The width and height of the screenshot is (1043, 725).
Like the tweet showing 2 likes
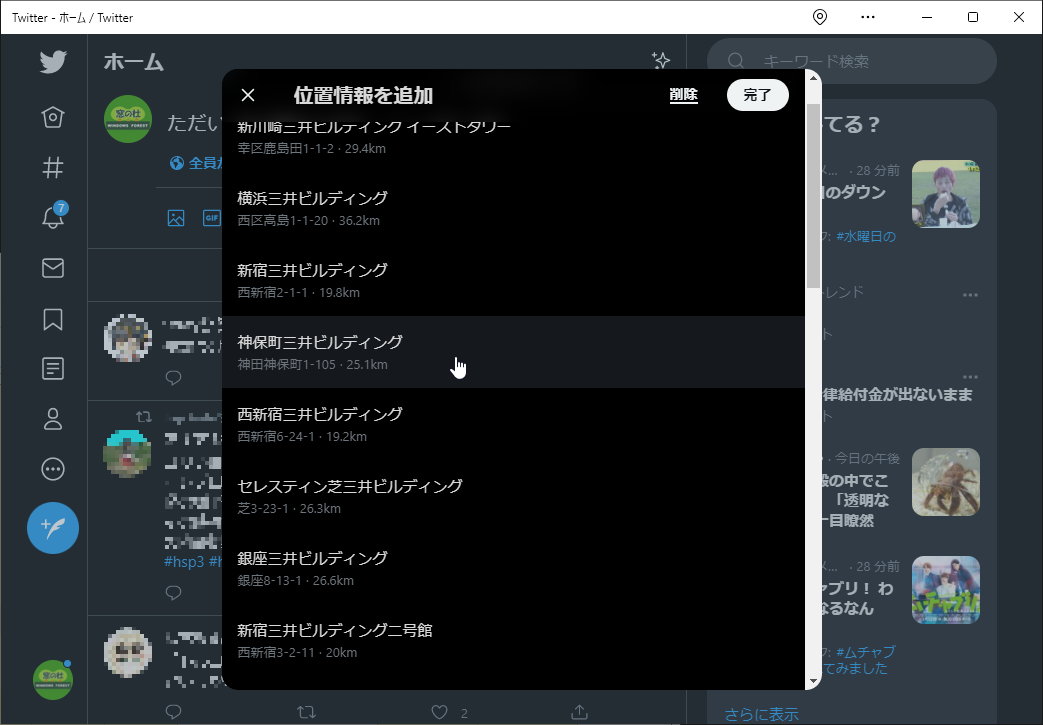438,712
